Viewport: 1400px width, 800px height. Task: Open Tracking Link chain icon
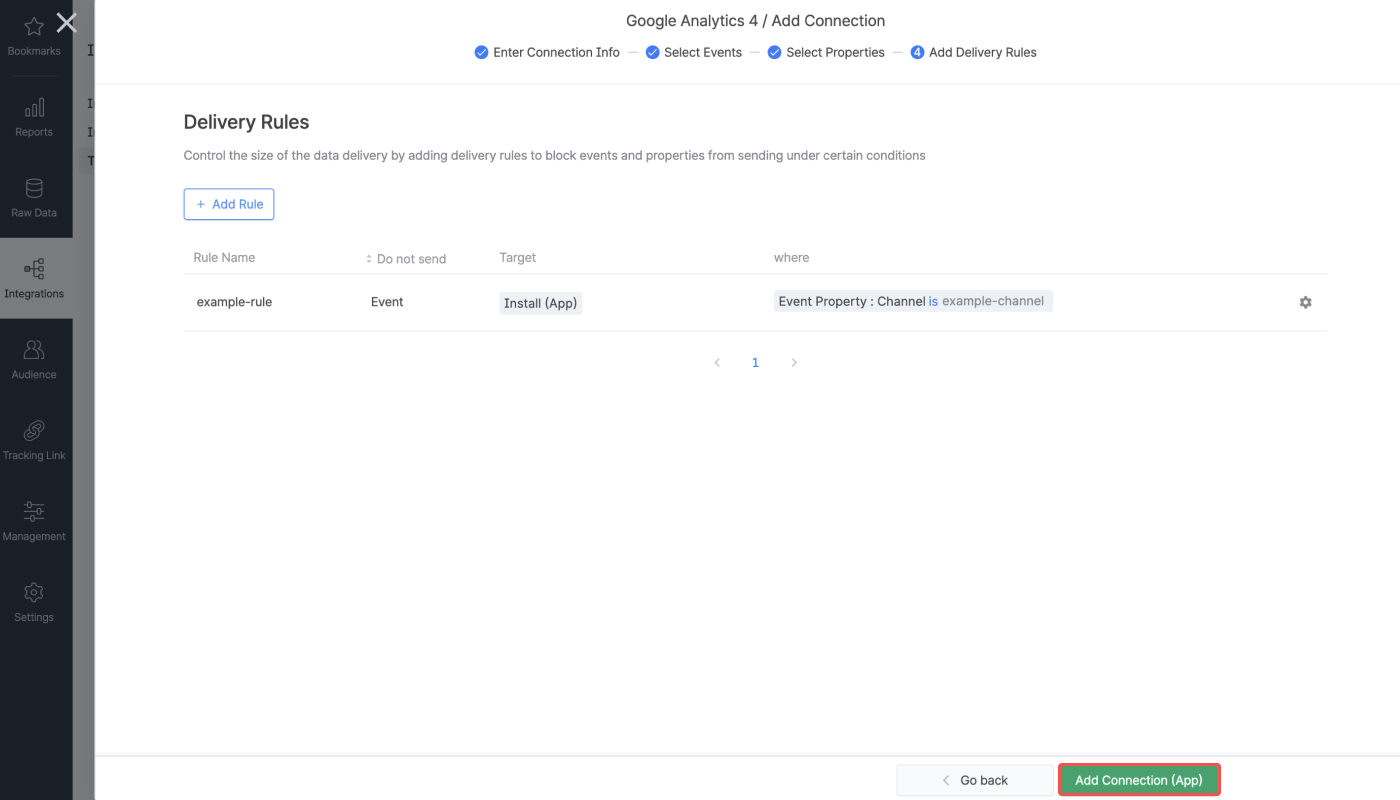pyautogui.click(x=34, y=431)
